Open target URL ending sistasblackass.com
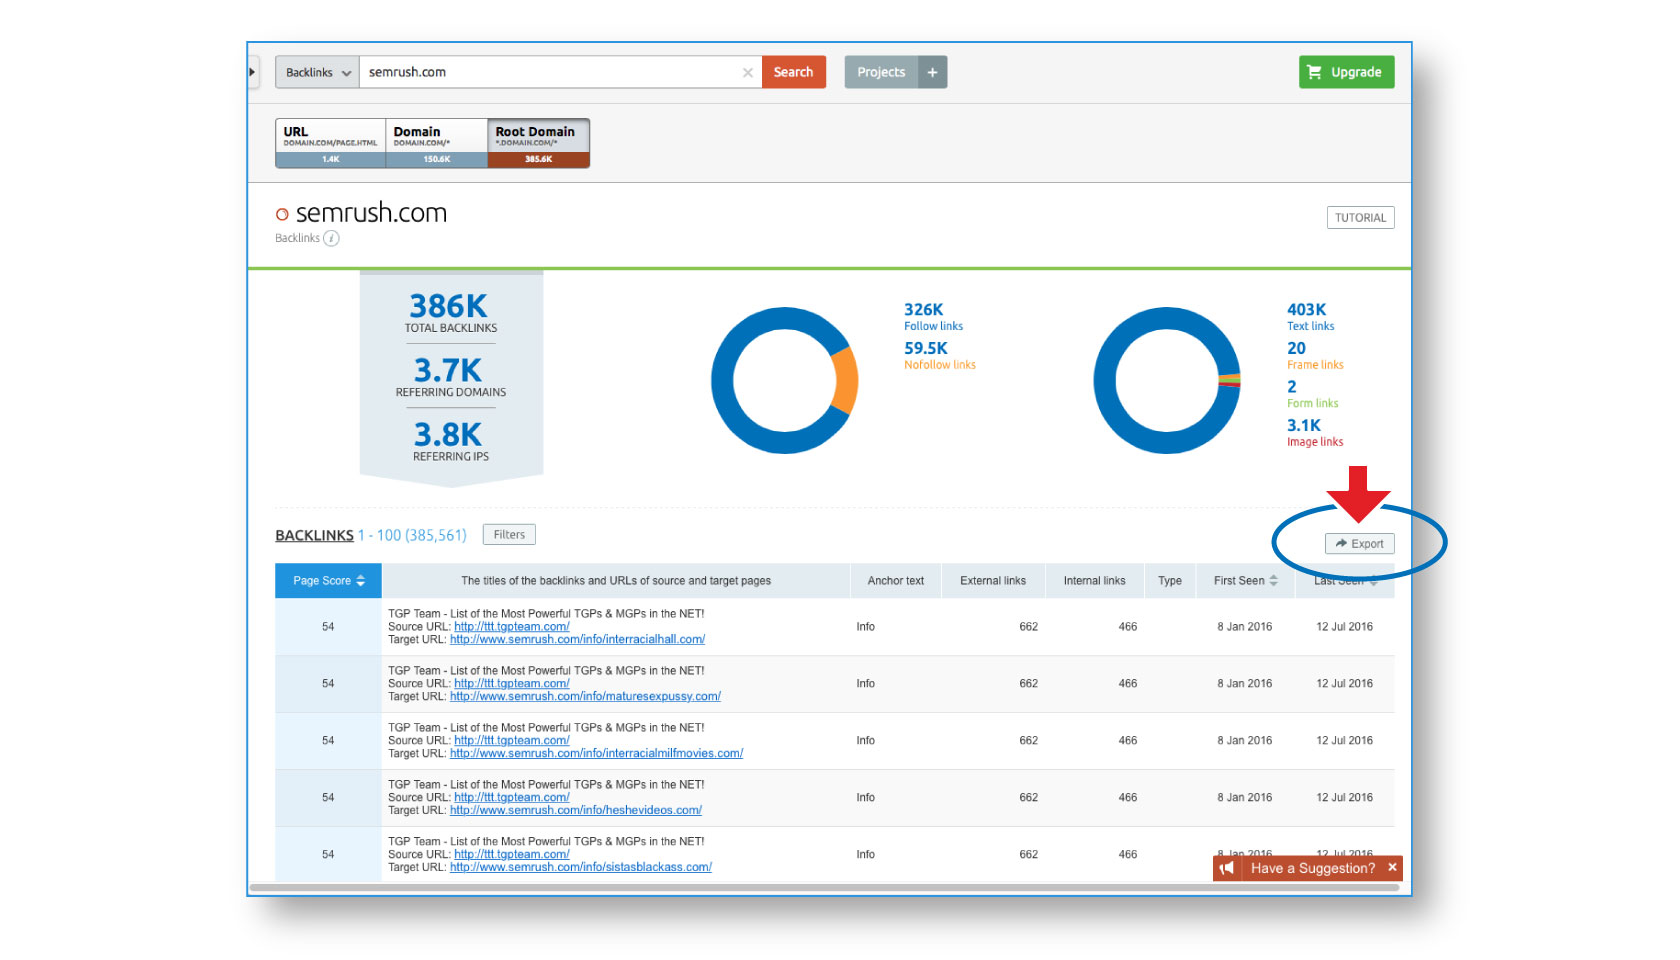The height and width of the screenshot is (960, 1680). click(x=581, y=868)
